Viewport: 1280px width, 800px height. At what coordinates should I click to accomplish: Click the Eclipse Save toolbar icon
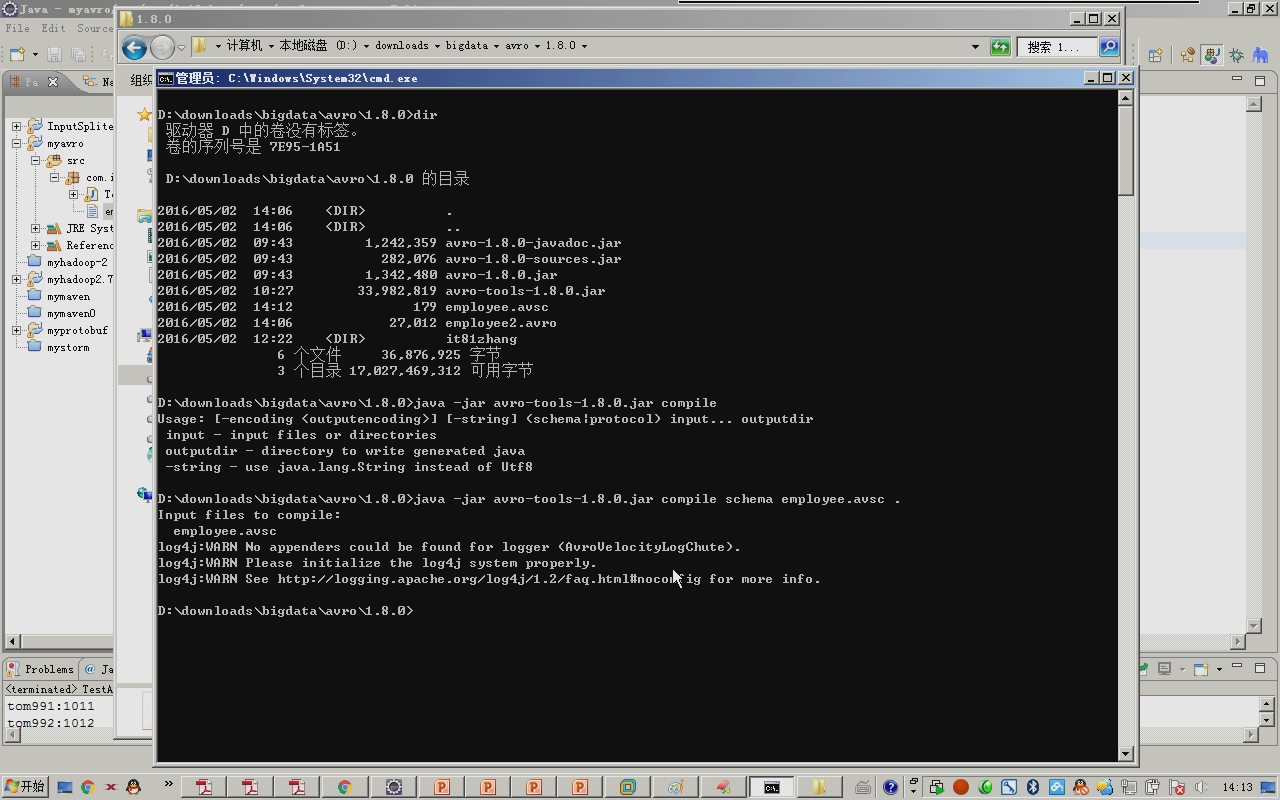pos(55,54)
